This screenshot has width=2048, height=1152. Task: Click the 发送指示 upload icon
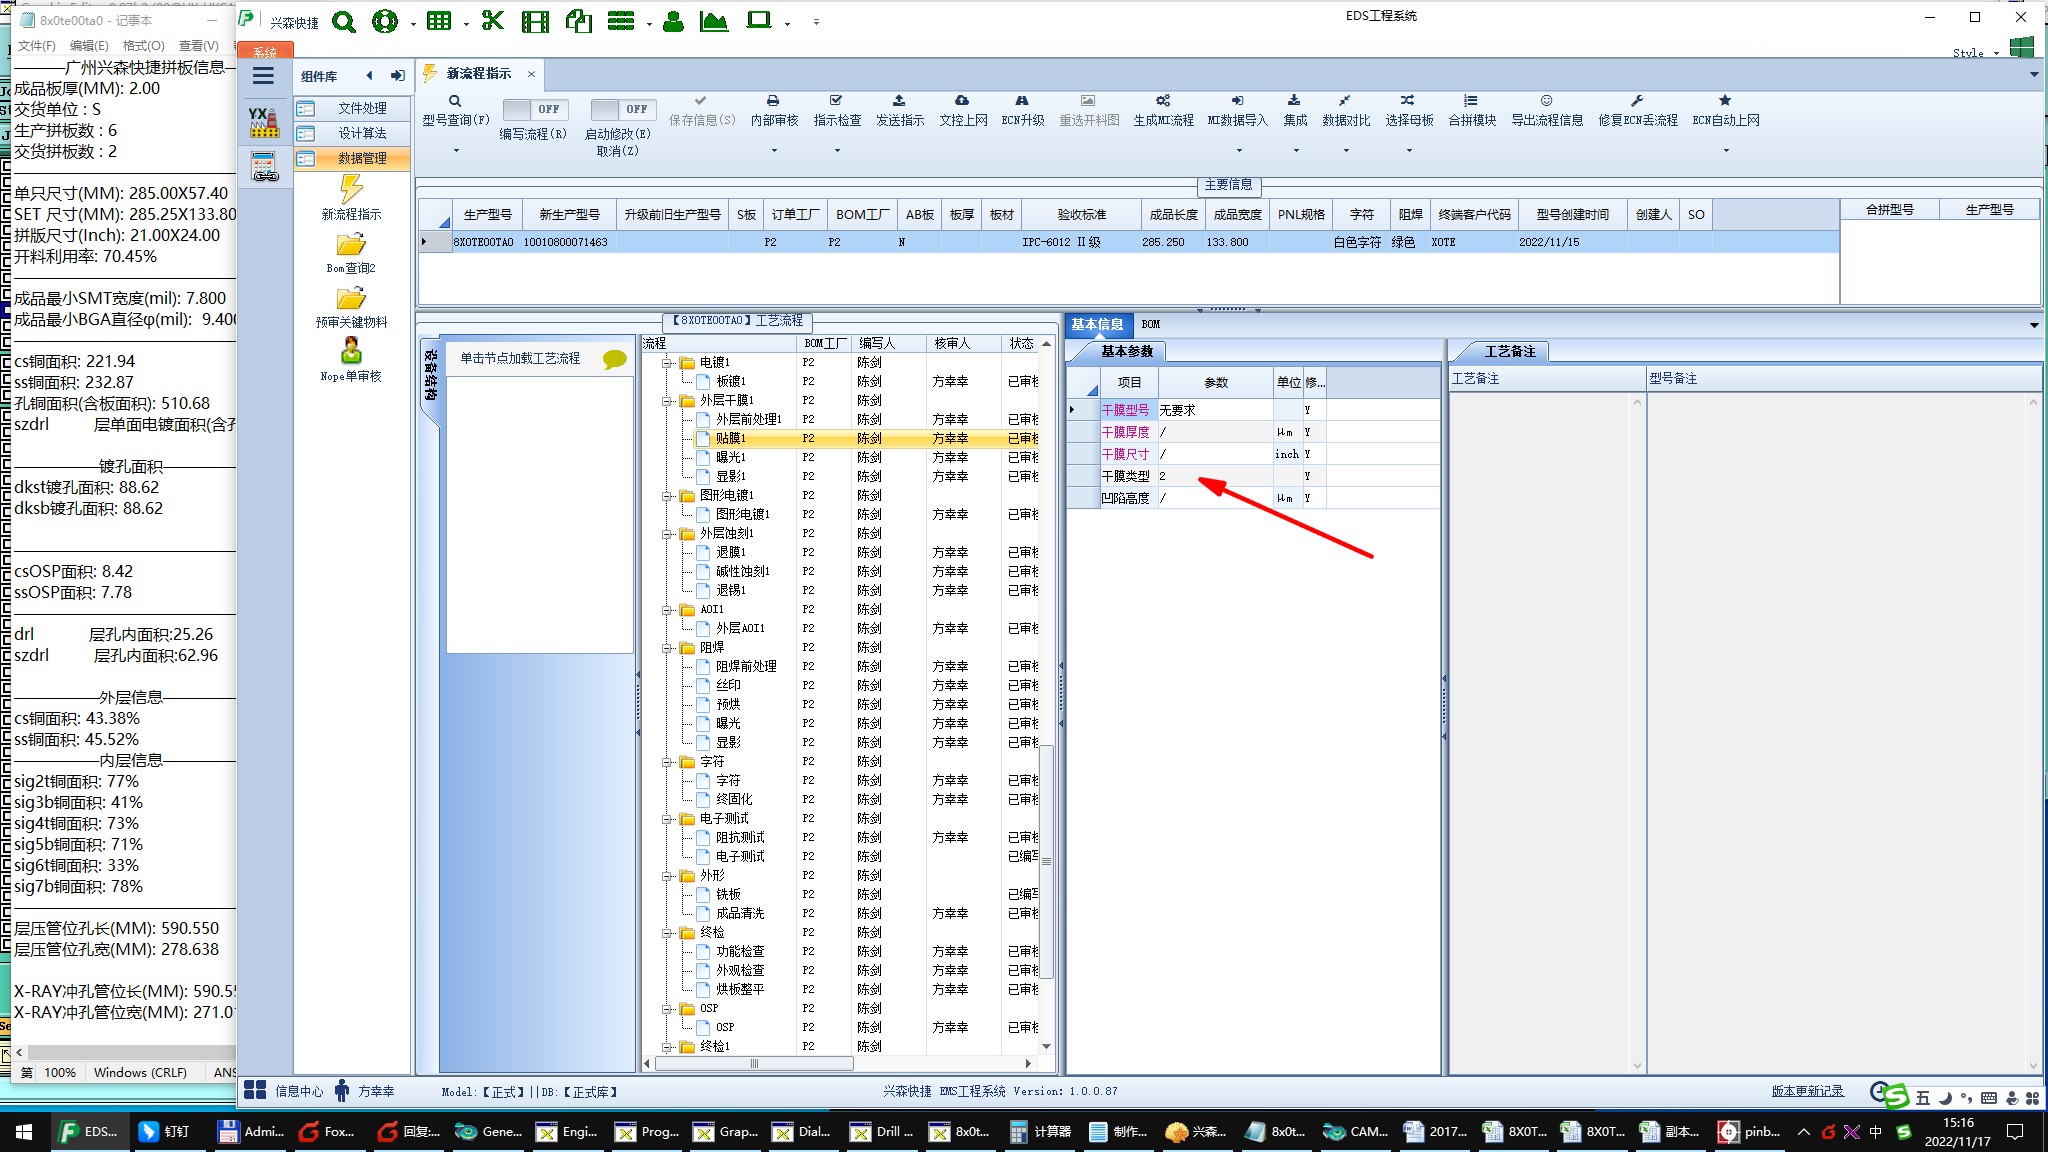899,101
